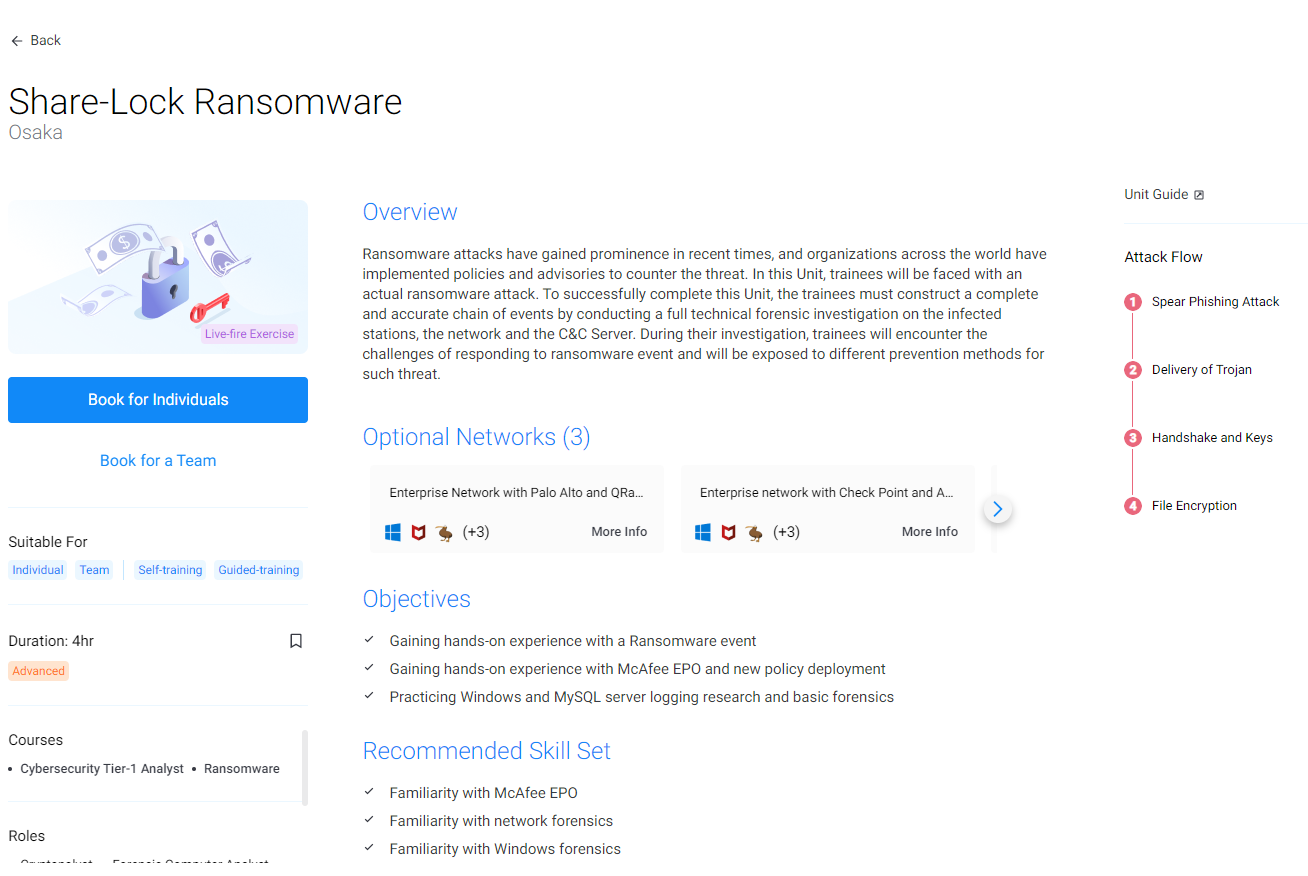Click the Windows icon in the Palo Alto network card
The image size is (1308, 876).
click(x=393, y=532)
